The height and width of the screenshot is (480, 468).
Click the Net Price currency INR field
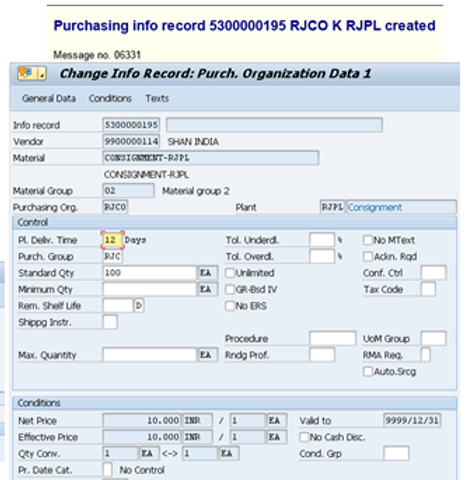click(197, 420)
